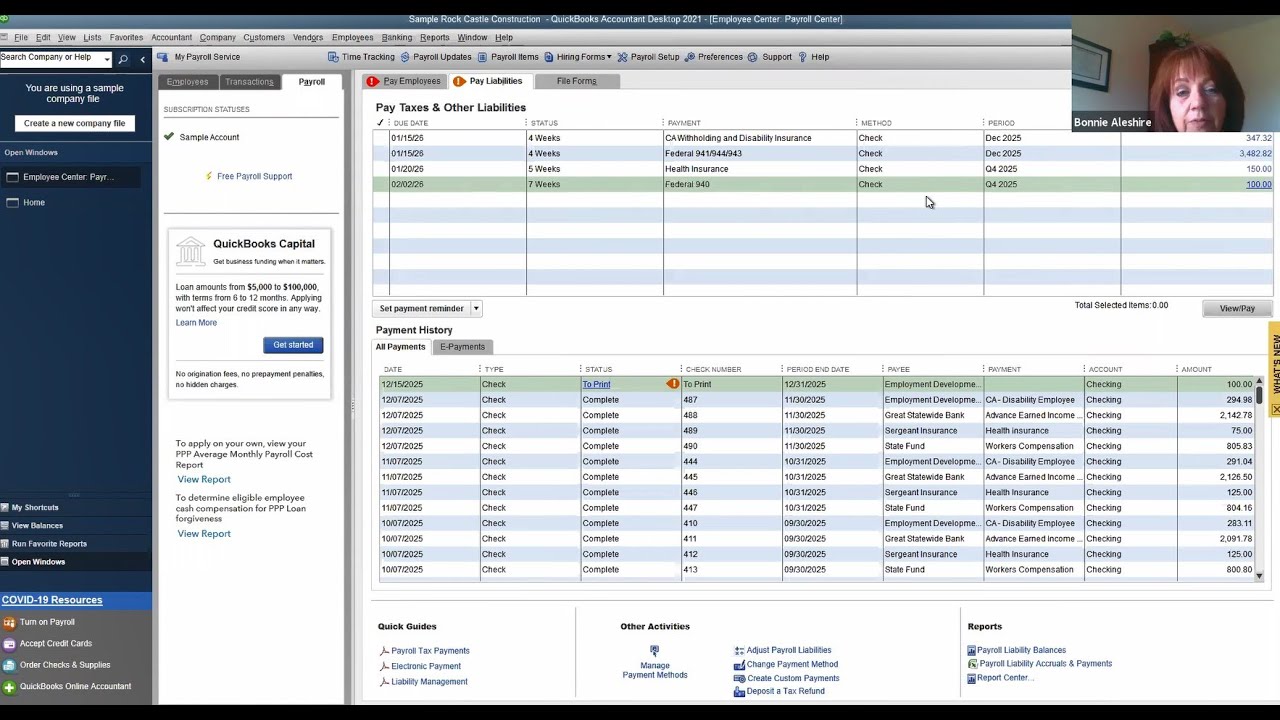
Task: Click the Payroll Liability Balances report icon
Action: (971, 650)
